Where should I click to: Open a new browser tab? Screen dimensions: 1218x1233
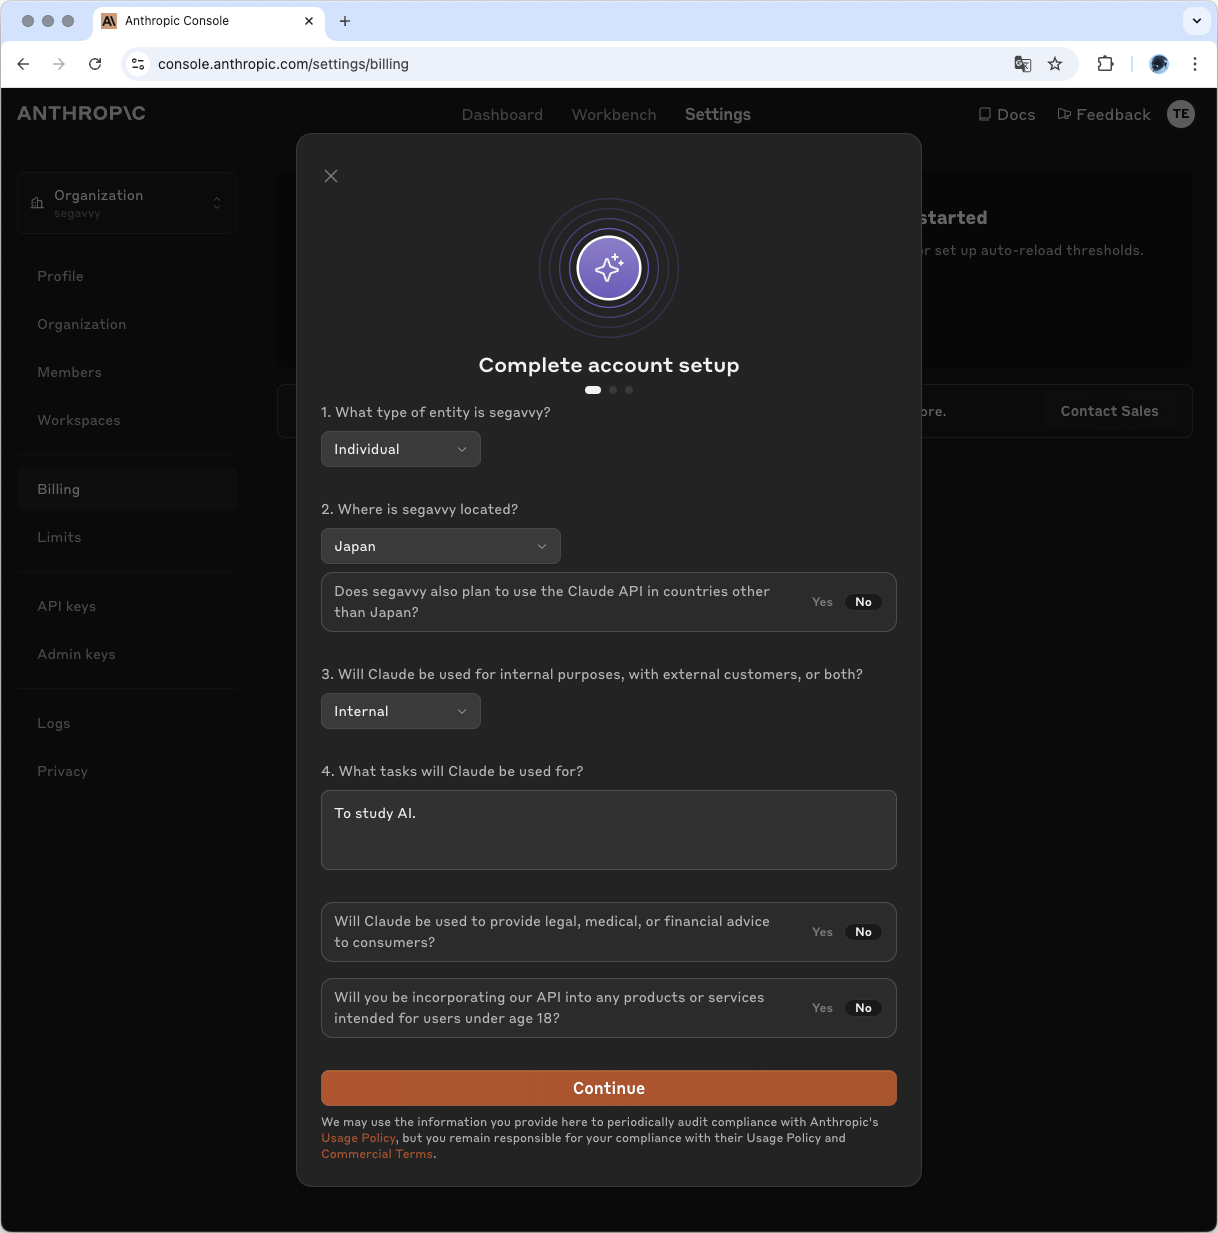pos(345,21)
